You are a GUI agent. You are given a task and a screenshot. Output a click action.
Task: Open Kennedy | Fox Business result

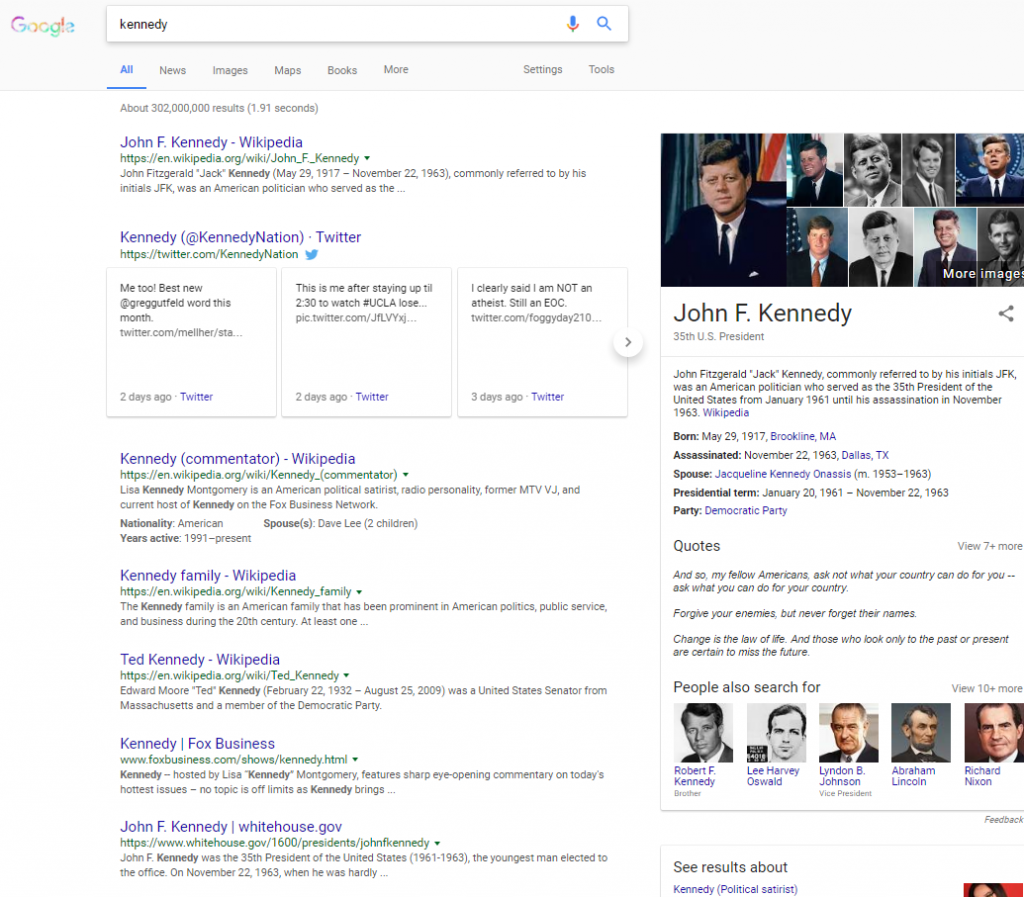197,744
